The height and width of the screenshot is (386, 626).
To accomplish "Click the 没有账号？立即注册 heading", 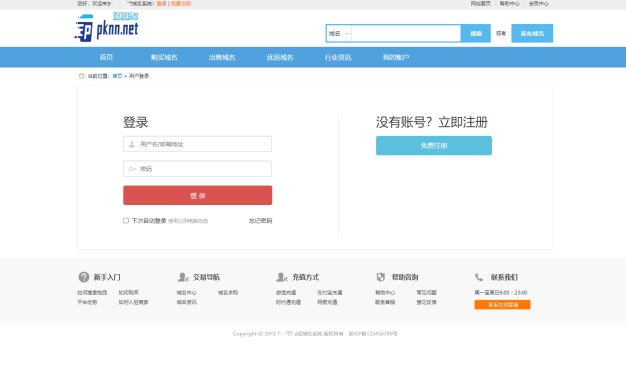I will pos(432,122).
